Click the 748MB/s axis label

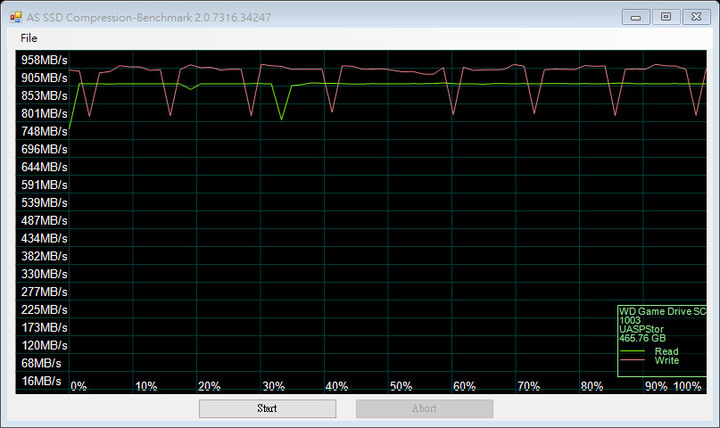pos(44,131)
